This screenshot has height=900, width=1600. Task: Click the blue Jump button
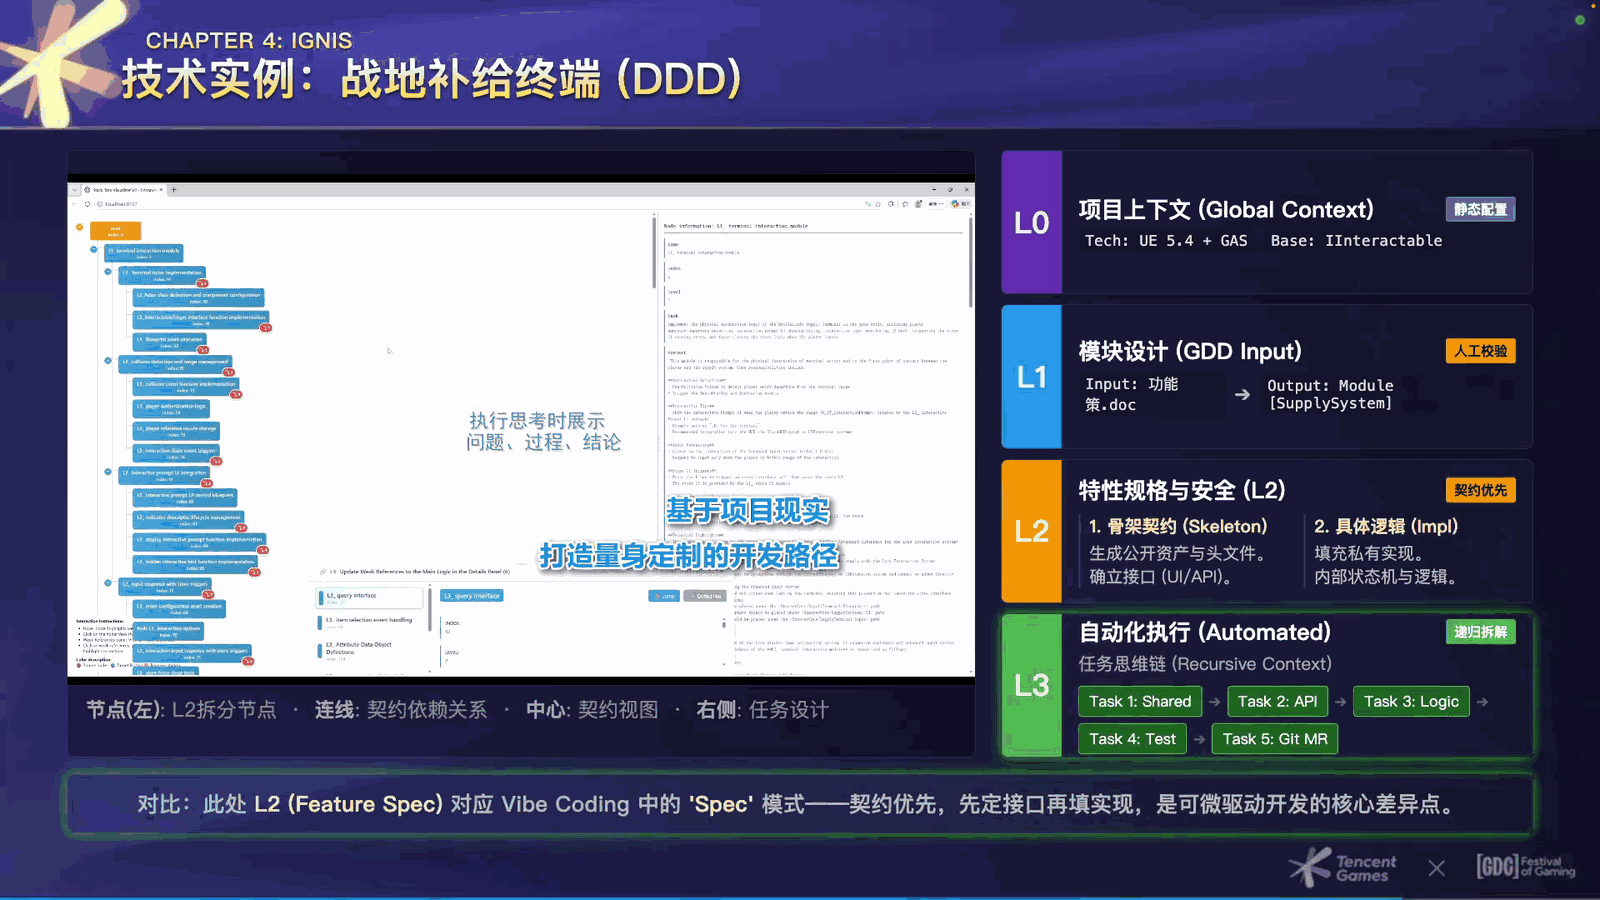(664, 596)
